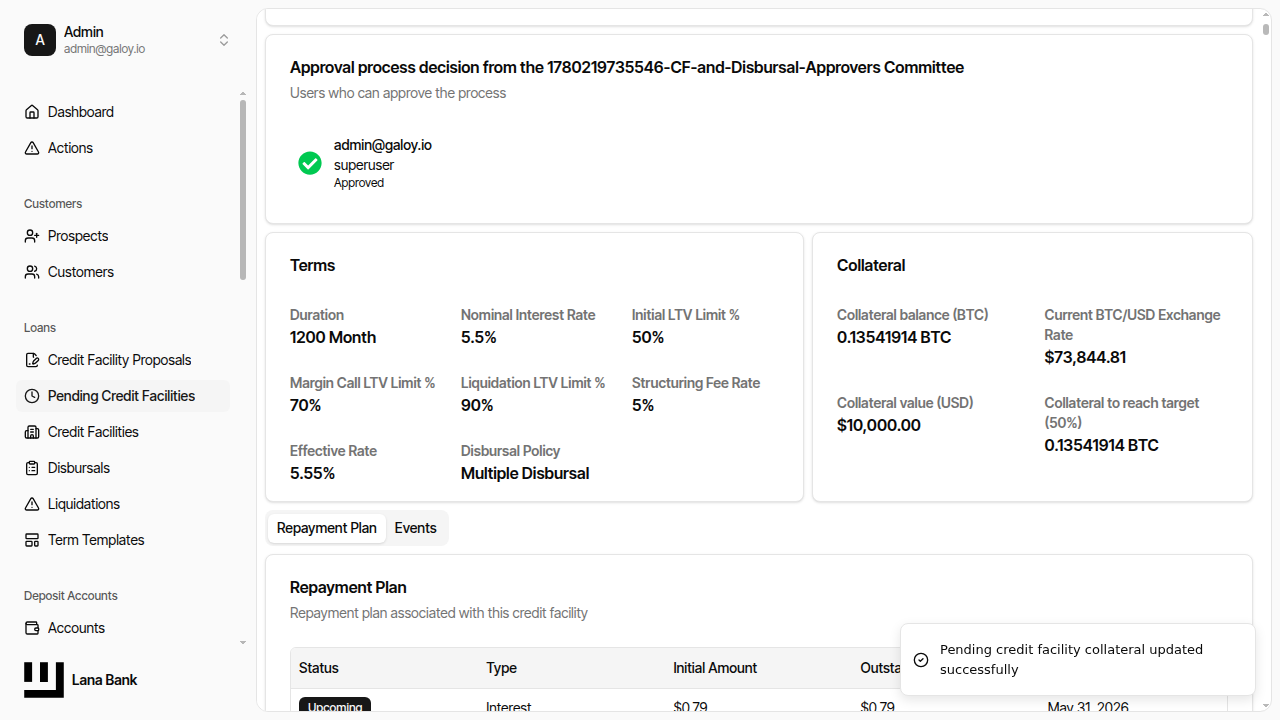The height and width of the screenshot is (720, 1280).
Task: Click the Initial Amount column header
Action: pyautogui.click(x=715, y=668)
